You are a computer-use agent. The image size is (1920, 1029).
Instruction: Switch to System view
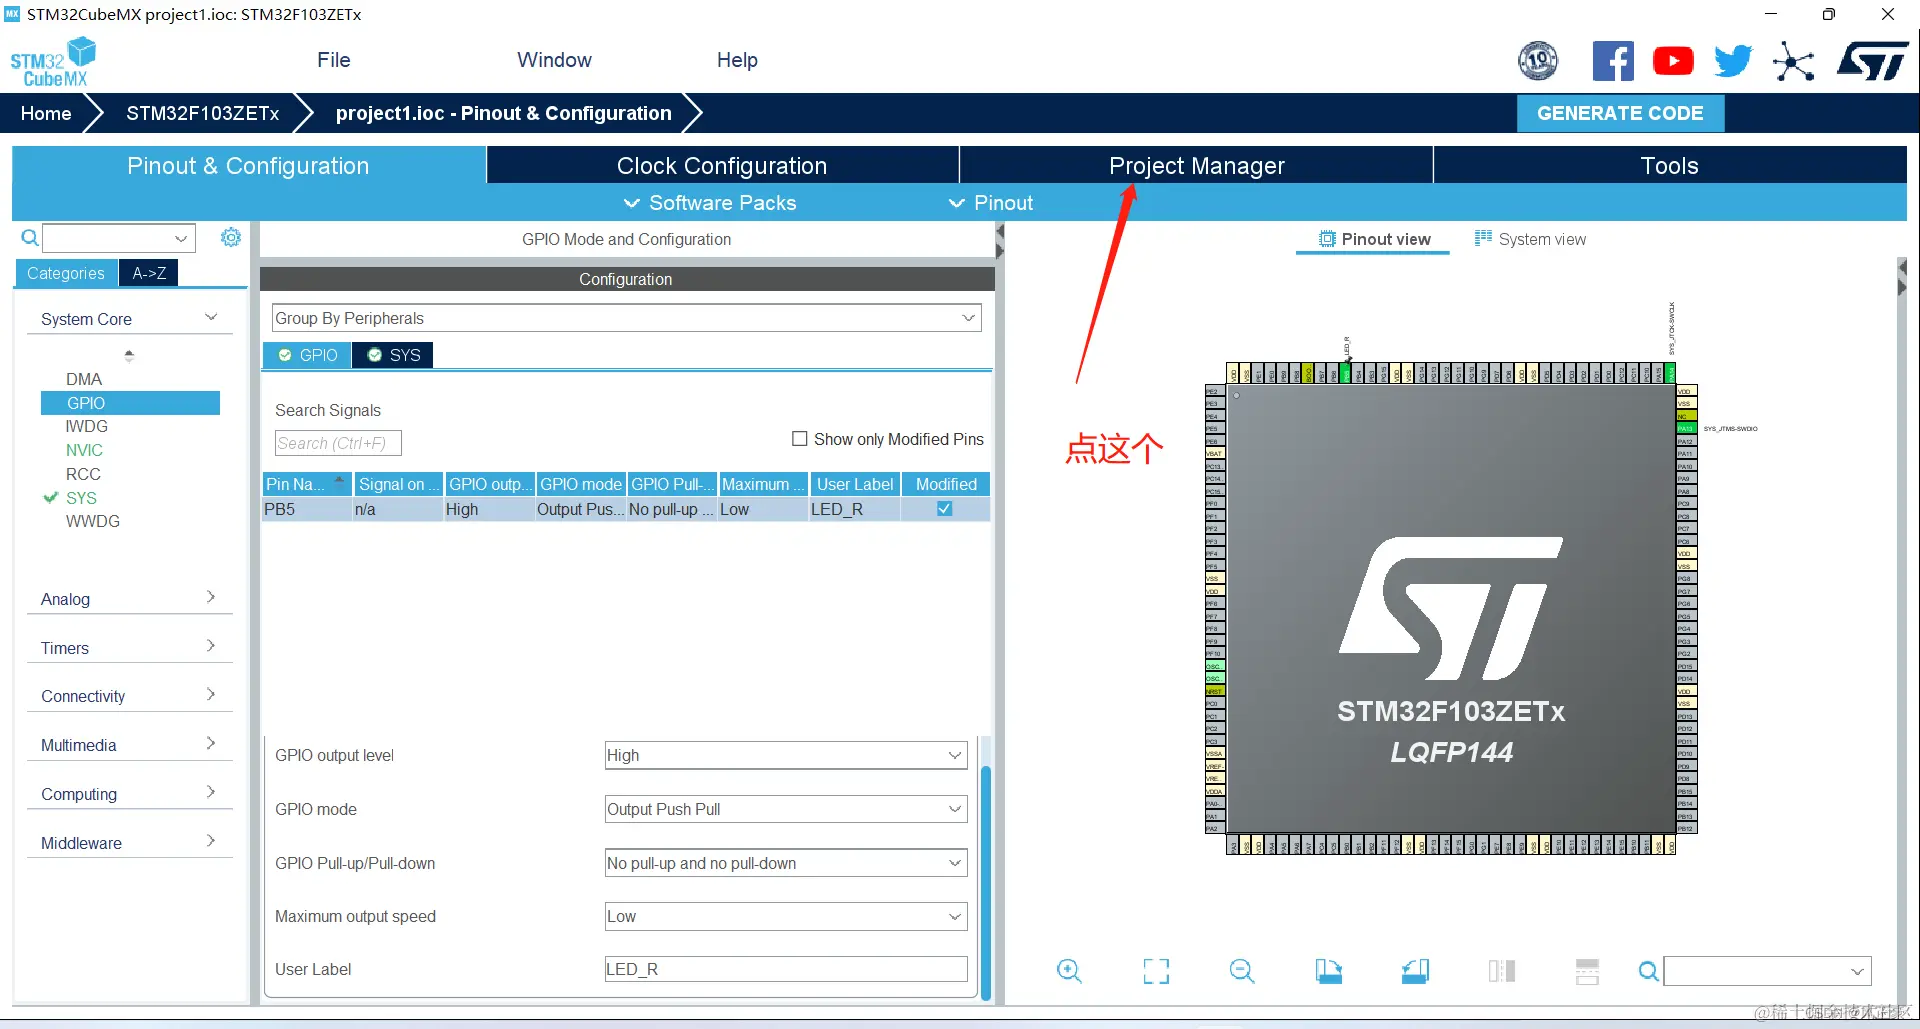pyautogui.click(x=1530, y=239)
